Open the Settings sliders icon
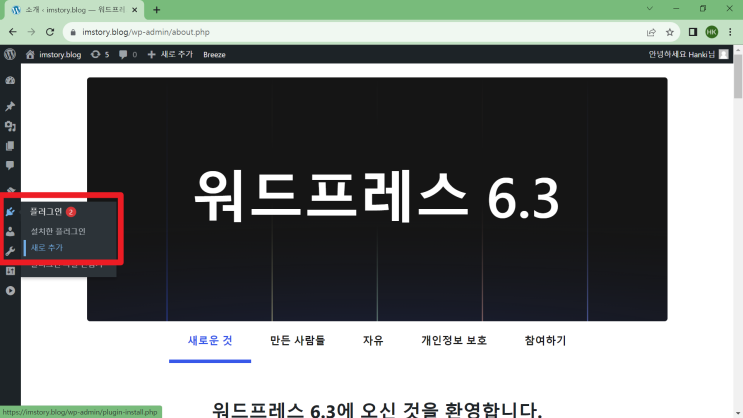This screenshot has width=743, height=418. (10, 271)
